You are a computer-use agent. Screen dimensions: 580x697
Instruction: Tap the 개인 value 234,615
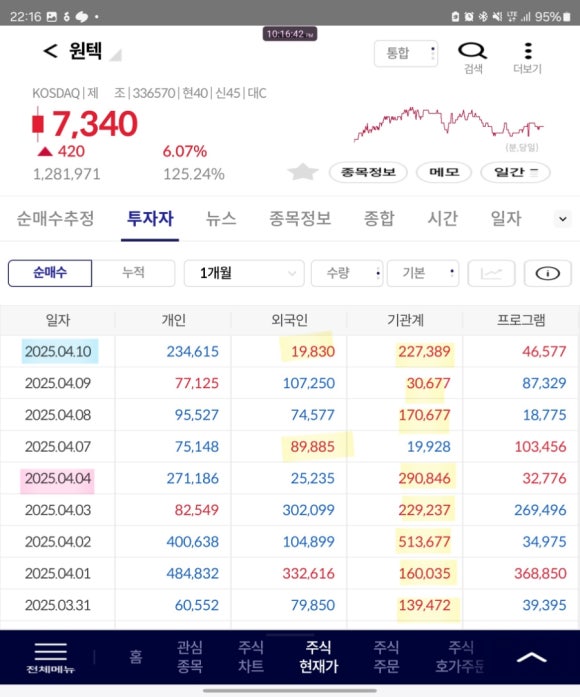click(192, 352)
